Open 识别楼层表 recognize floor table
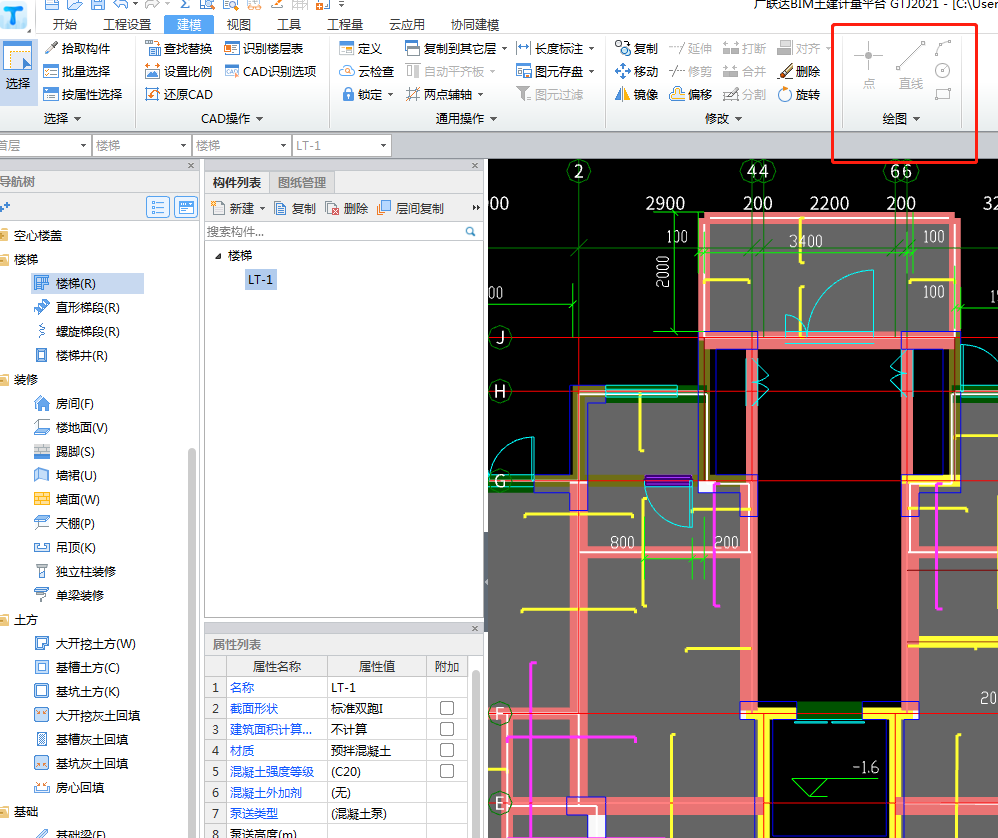 click(264, 48)
